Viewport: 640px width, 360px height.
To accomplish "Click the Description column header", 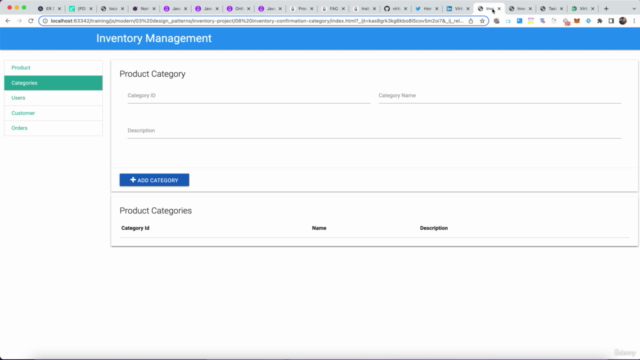I will pos(434,228).
